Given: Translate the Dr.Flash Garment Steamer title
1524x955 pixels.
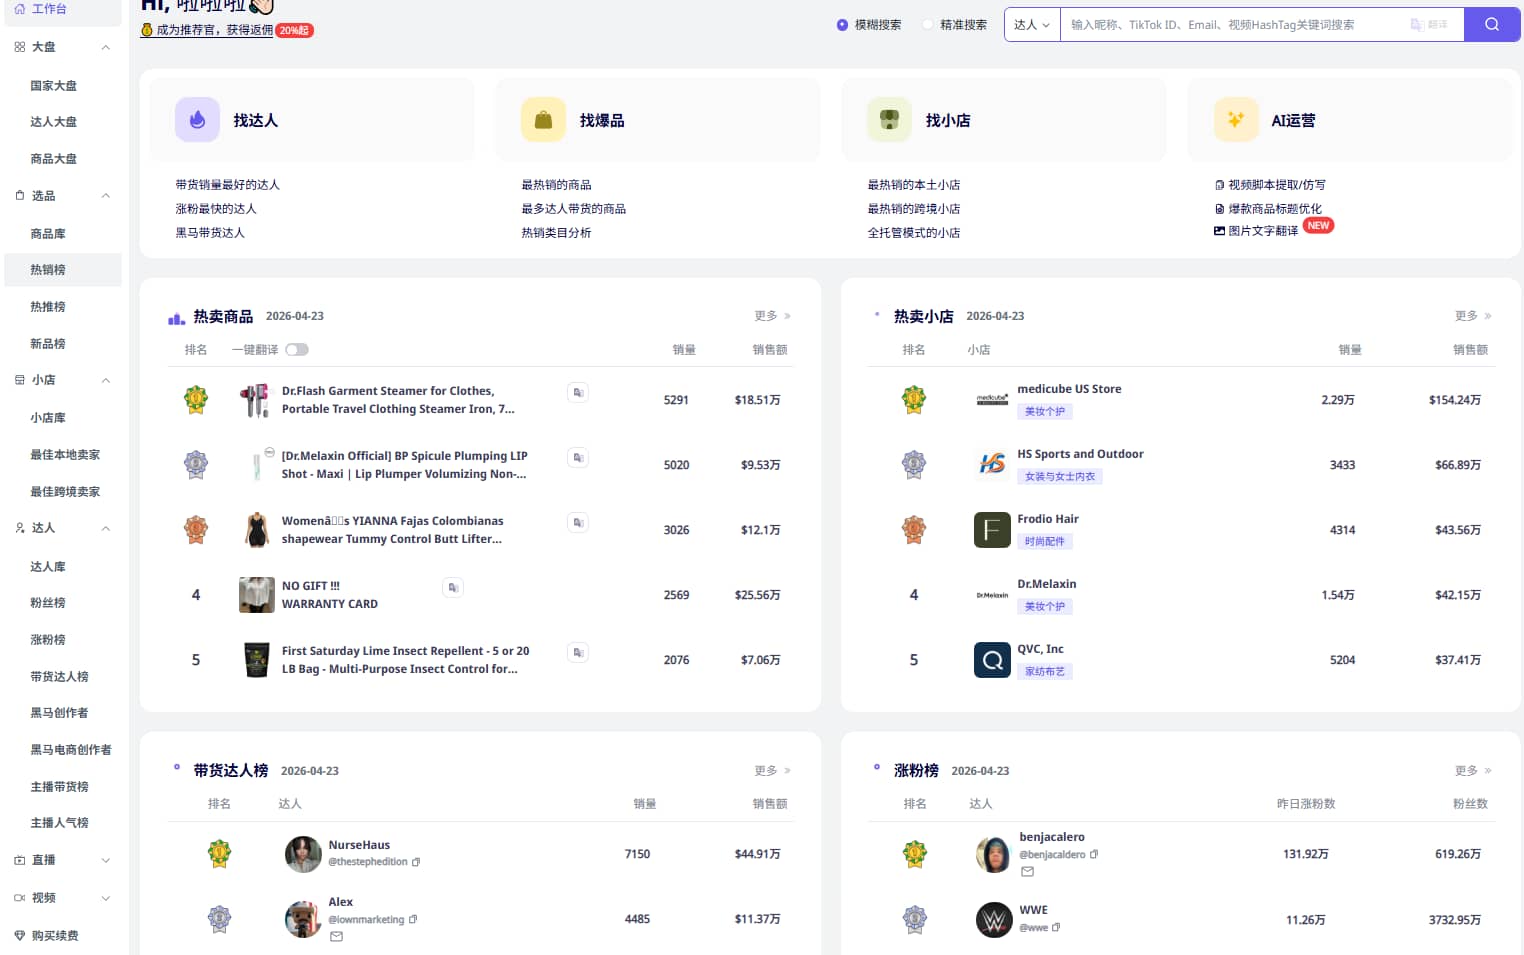Looking at the screenshot, I should (x=577, y=392).
